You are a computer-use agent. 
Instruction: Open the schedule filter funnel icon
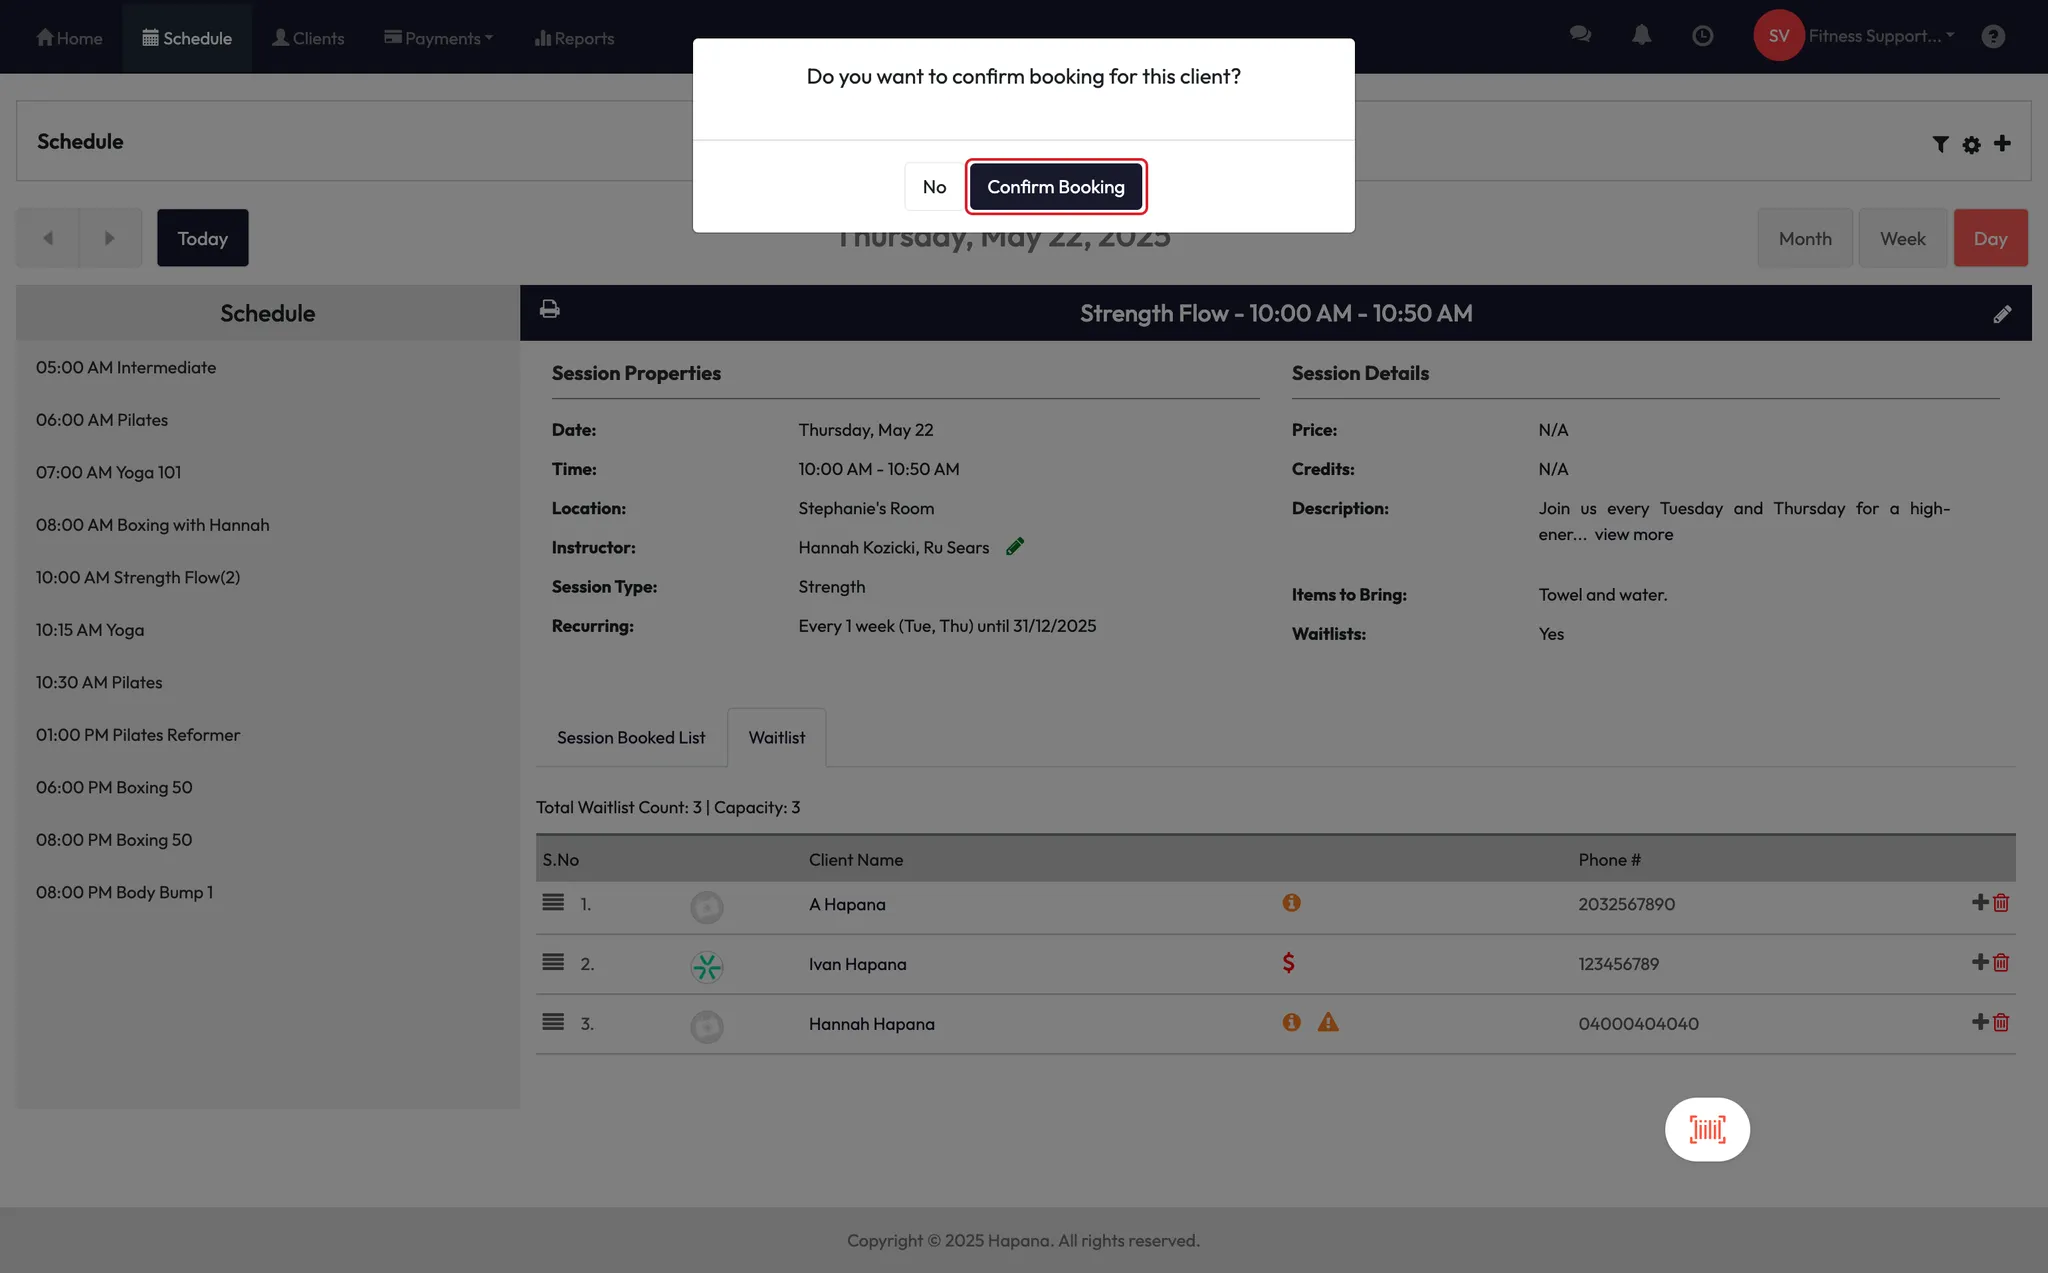pos(1940,144)
